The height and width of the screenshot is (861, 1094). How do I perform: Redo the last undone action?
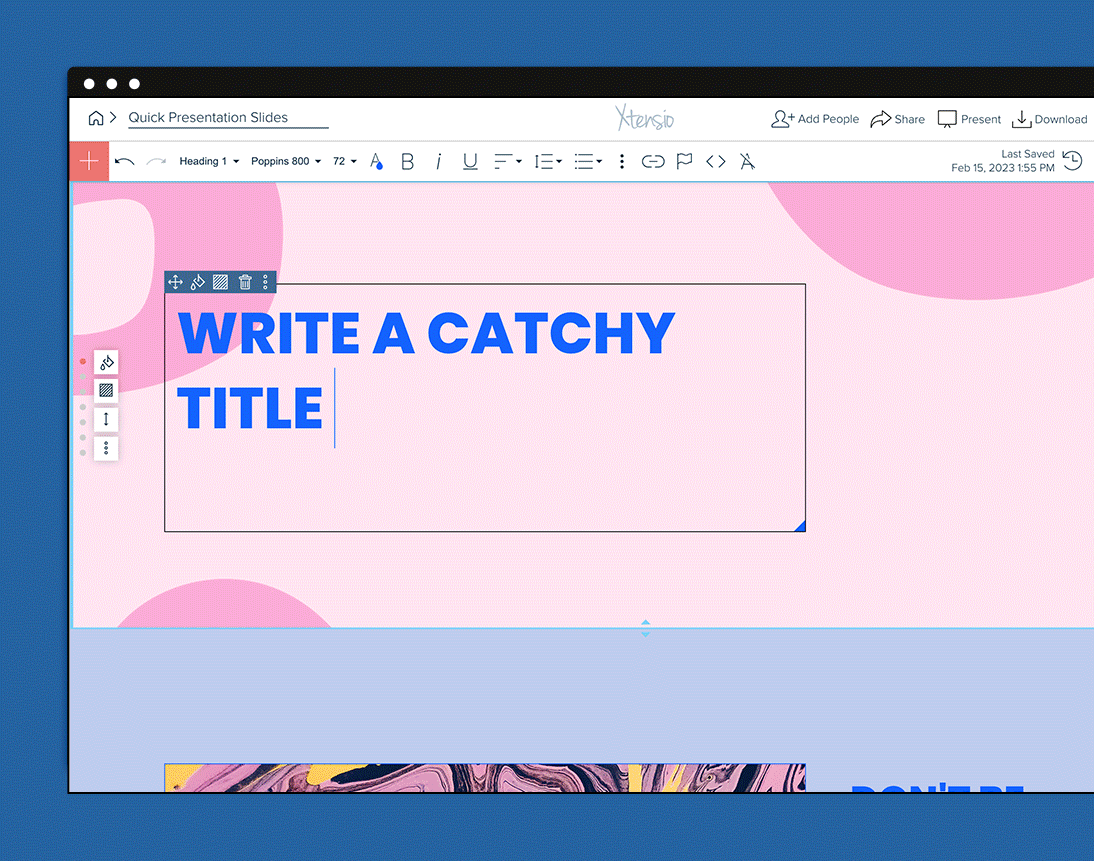[x=156, y=162]
